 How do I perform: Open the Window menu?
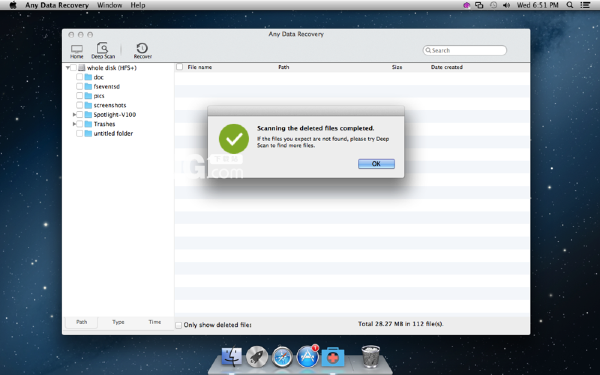point(109,5)
